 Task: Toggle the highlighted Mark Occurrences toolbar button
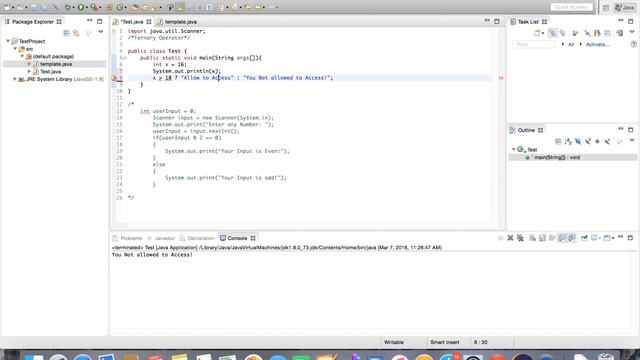pos(180,7)
